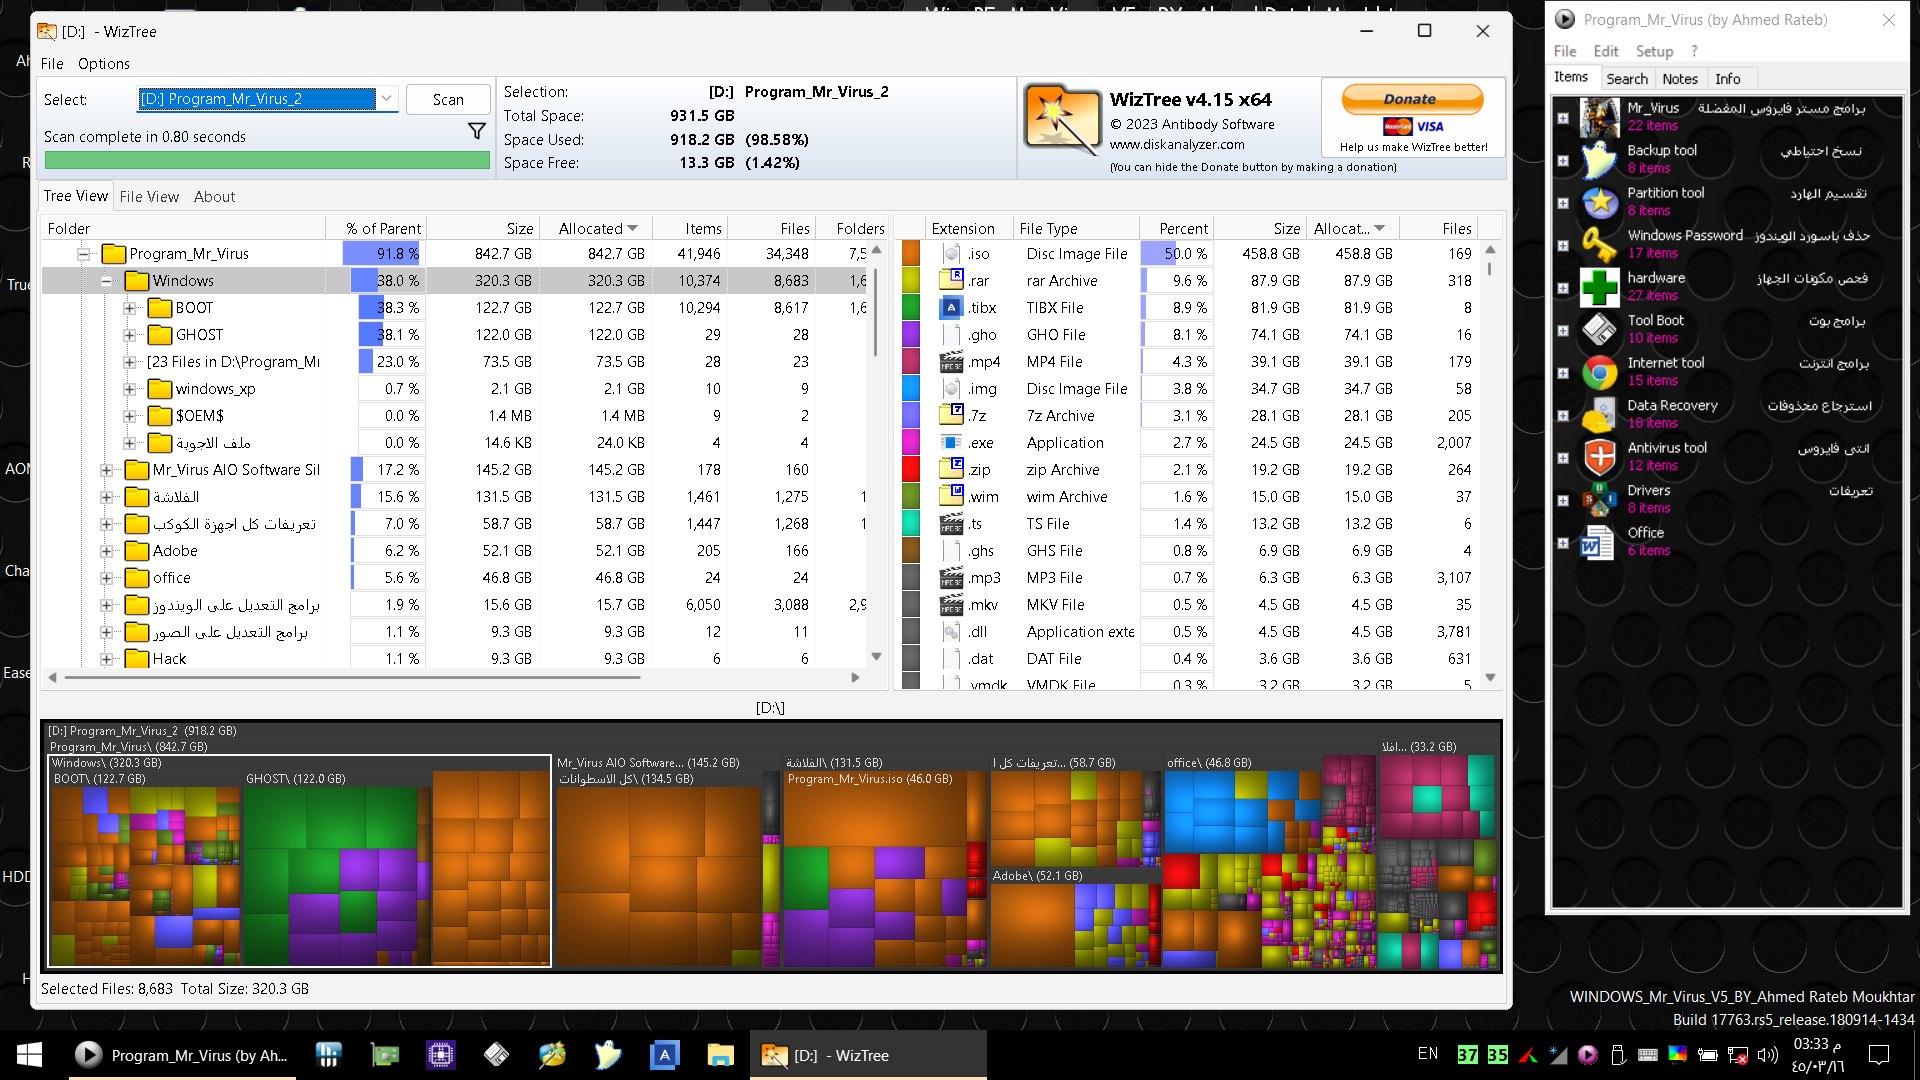
Task: Open Notes tab in Program_Mr_Virus window
Action: (x=1680, y=79)
